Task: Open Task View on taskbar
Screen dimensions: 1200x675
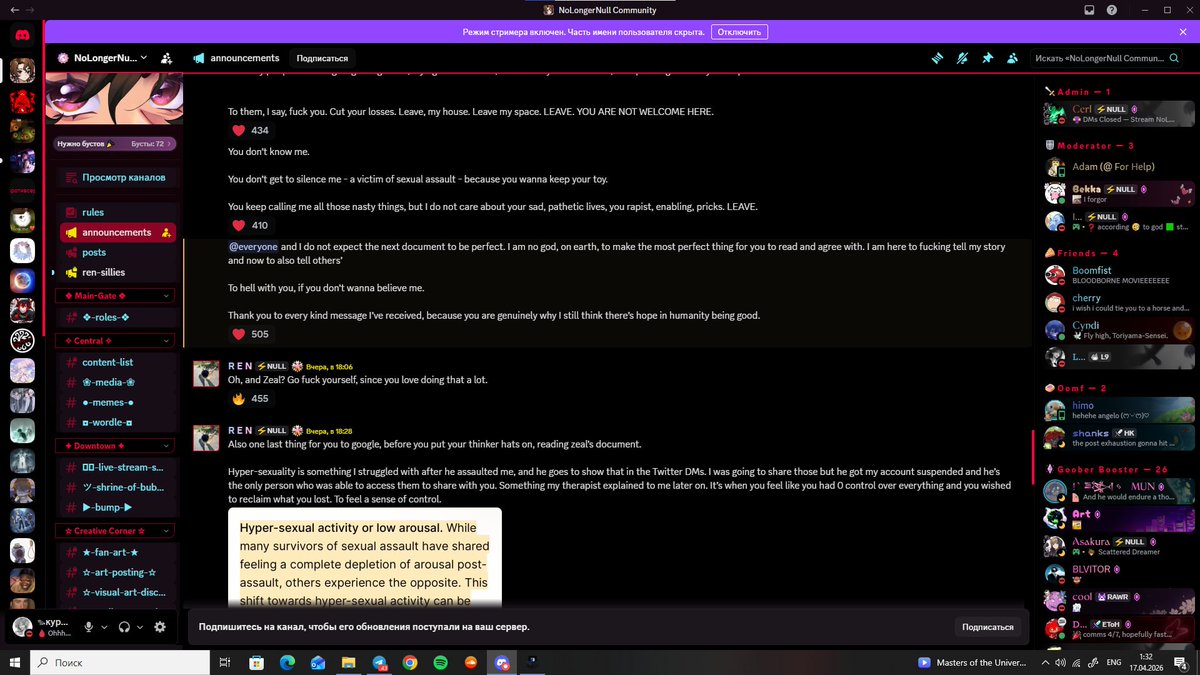Action: click(x=225, y=662)
